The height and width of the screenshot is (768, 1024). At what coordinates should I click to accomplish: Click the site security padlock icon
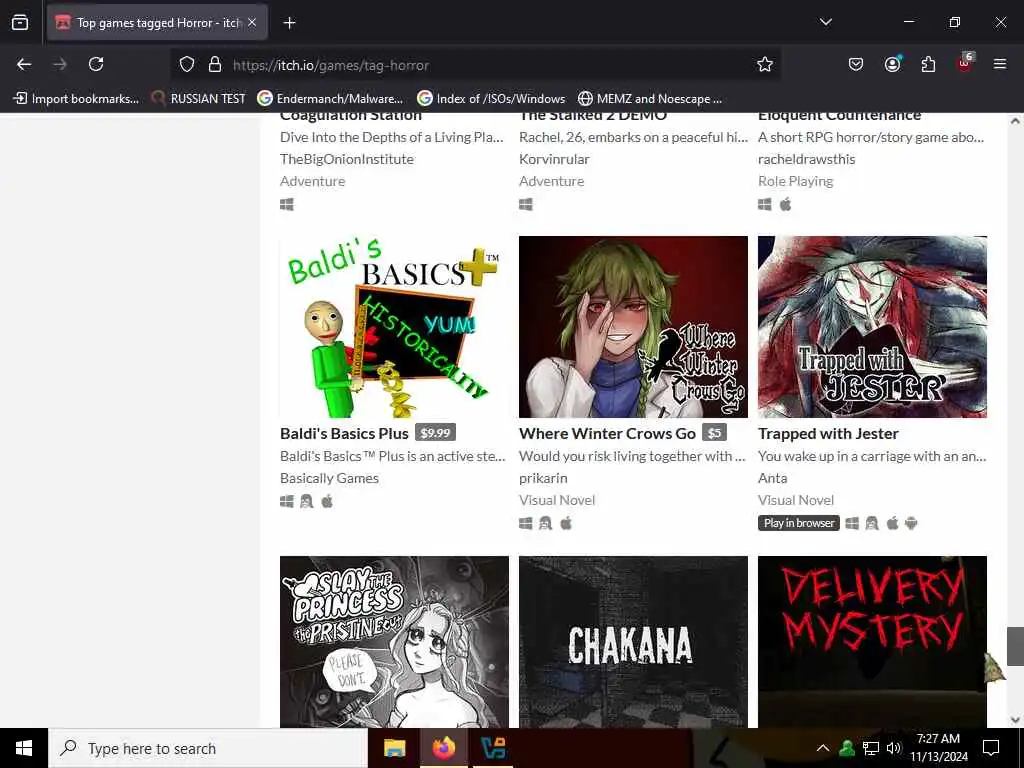(215, 65)
